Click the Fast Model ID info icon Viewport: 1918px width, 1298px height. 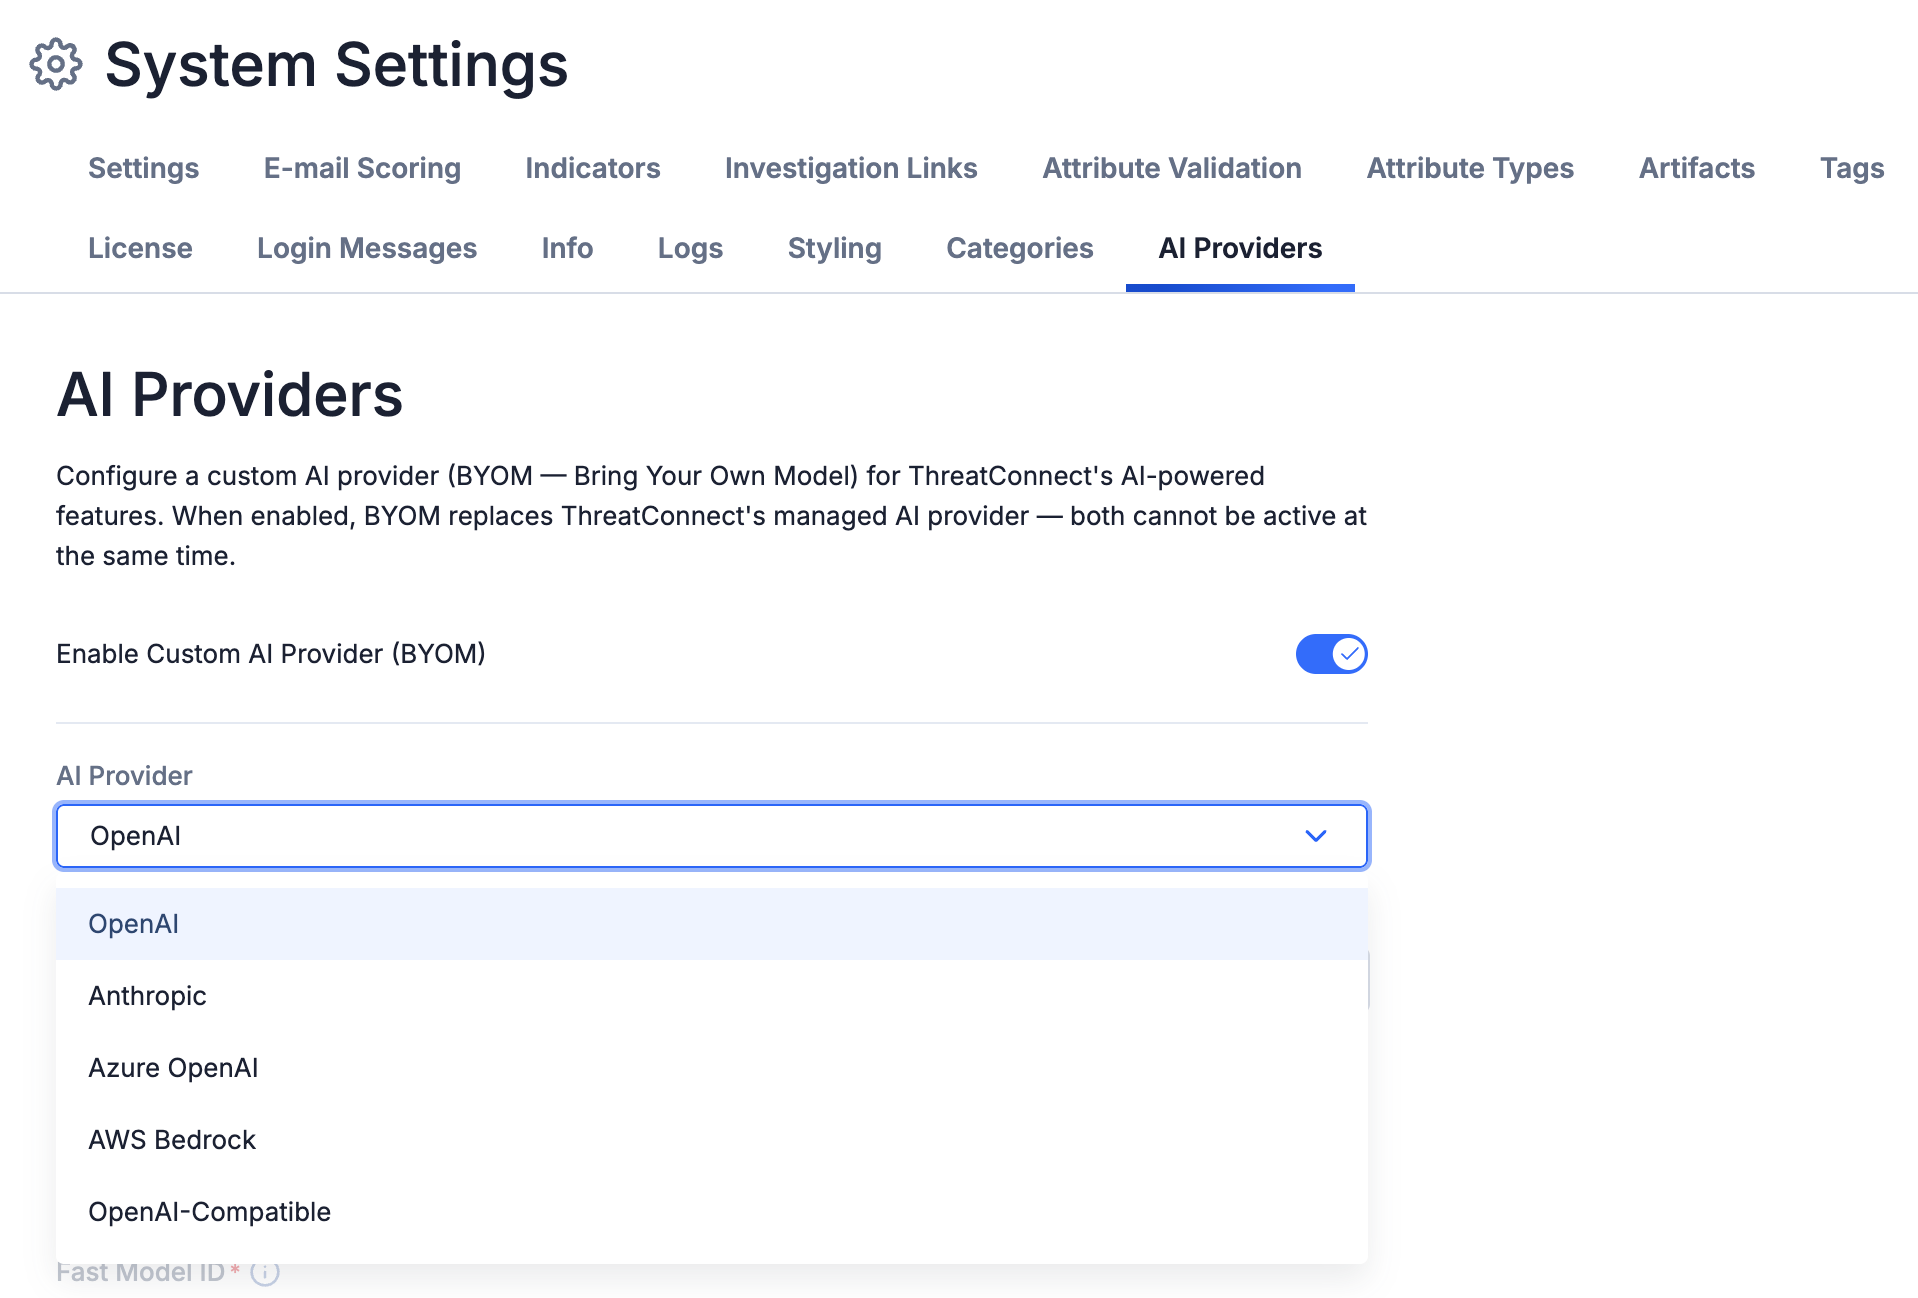(265, 1273)
